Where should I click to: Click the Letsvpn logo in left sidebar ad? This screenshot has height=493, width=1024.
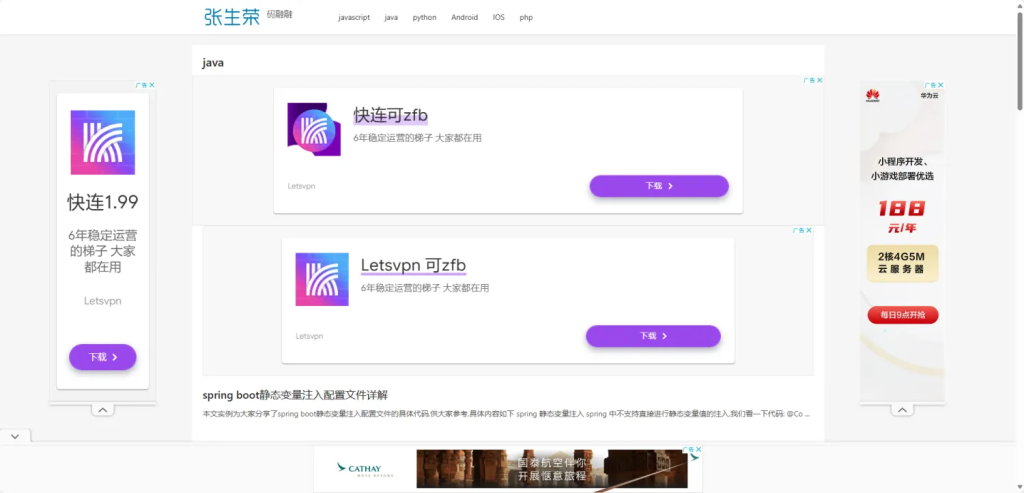point(103,142)
